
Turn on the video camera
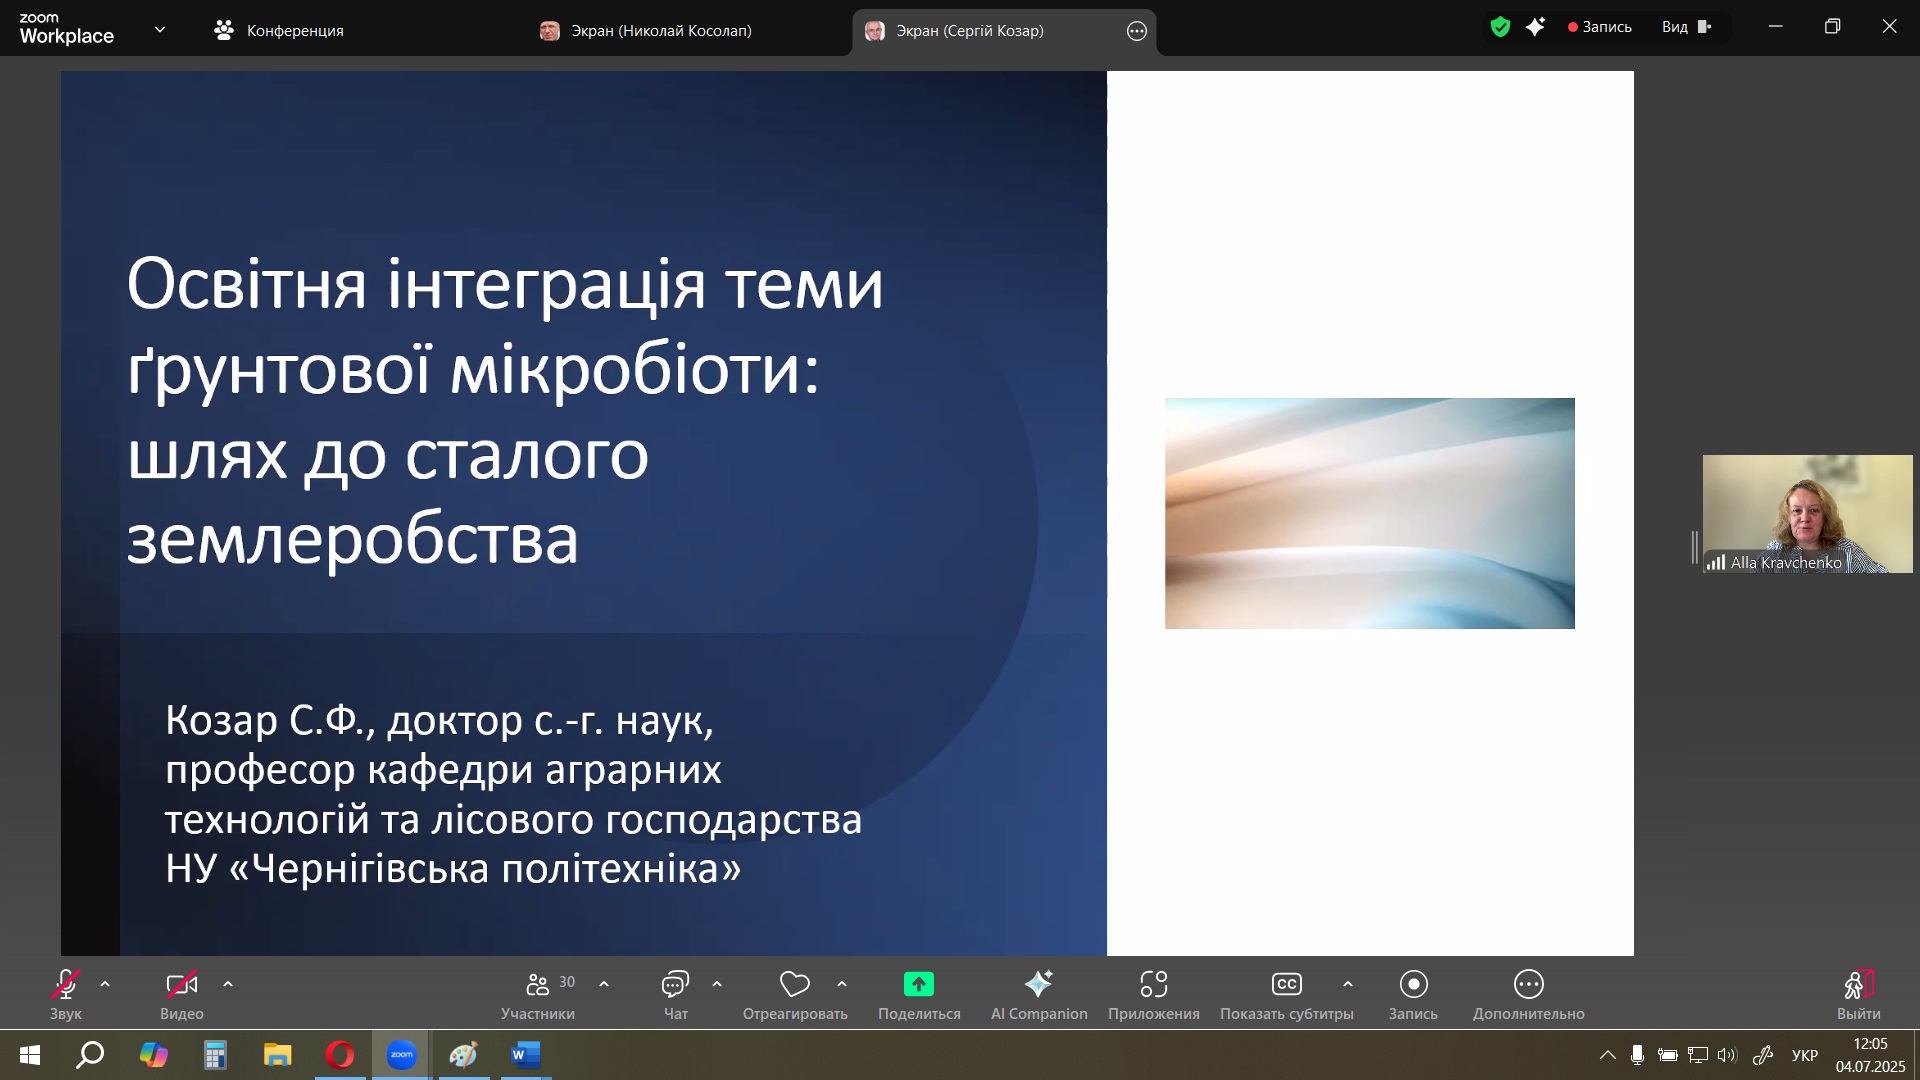pyautogui.click(x=181, y=985)
